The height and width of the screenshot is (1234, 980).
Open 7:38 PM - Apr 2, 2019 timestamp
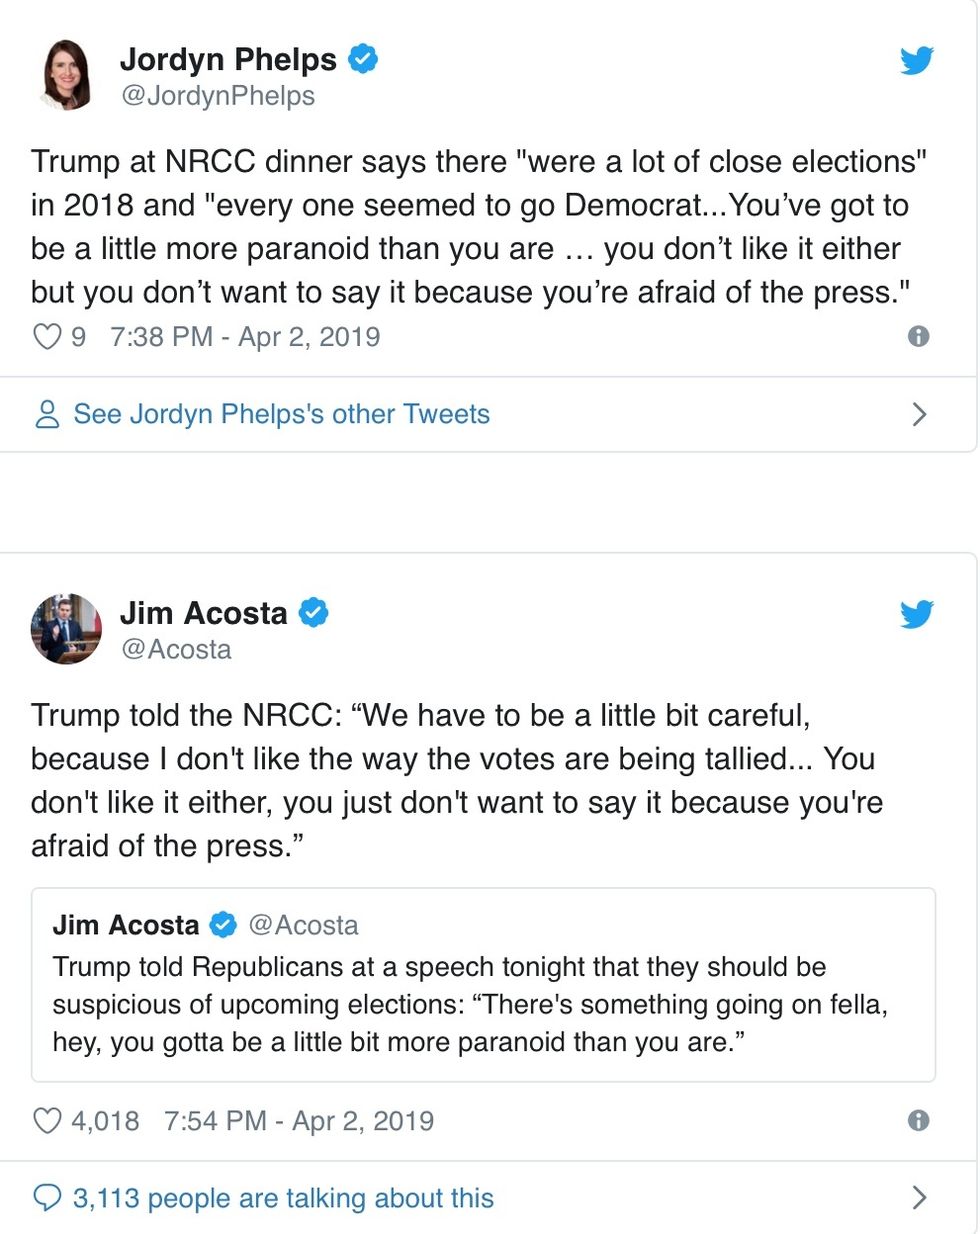245,337
